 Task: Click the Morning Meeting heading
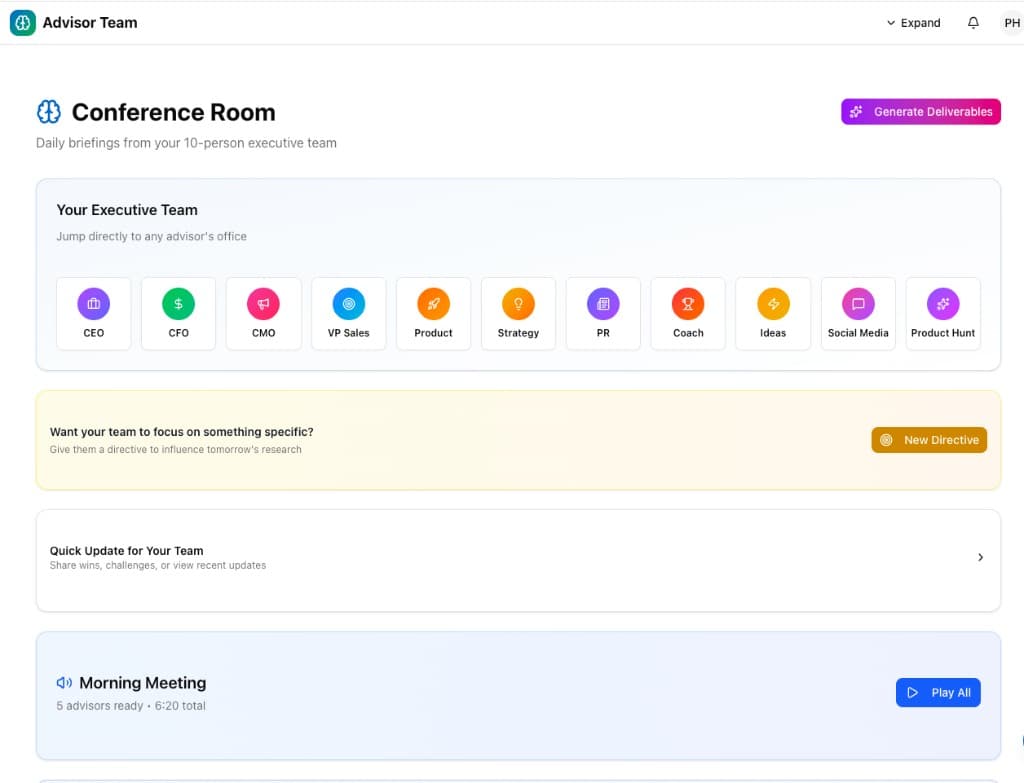[143, 682]
